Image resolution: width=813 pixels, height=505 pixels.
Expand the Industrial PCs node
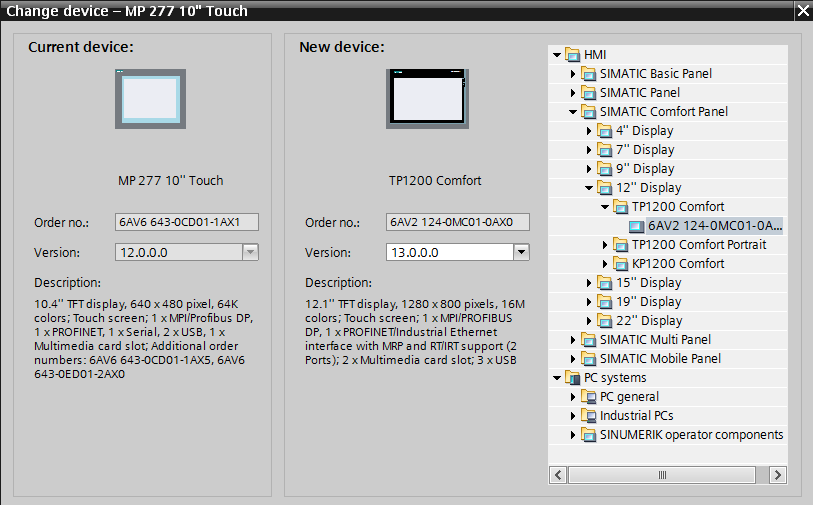click(573, 416)
